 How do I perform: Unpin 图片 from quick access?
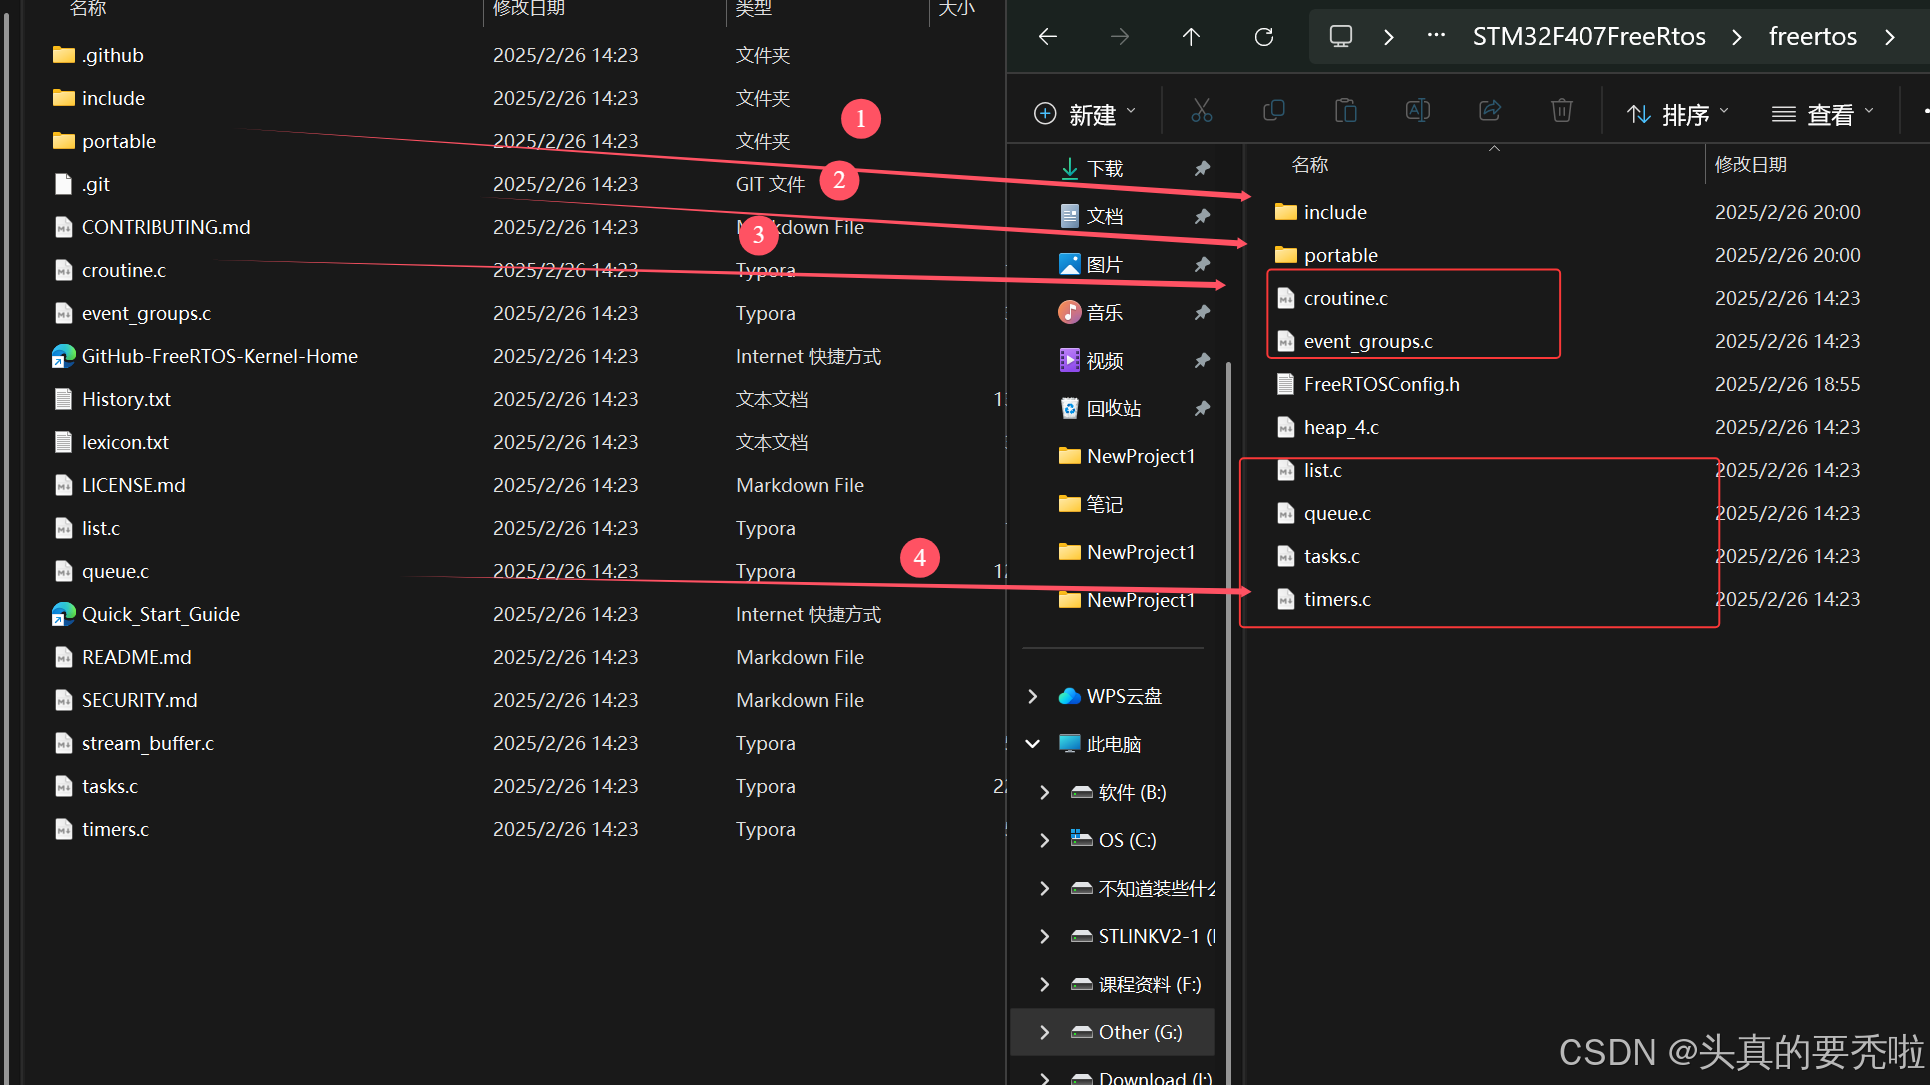(1202, 264)
